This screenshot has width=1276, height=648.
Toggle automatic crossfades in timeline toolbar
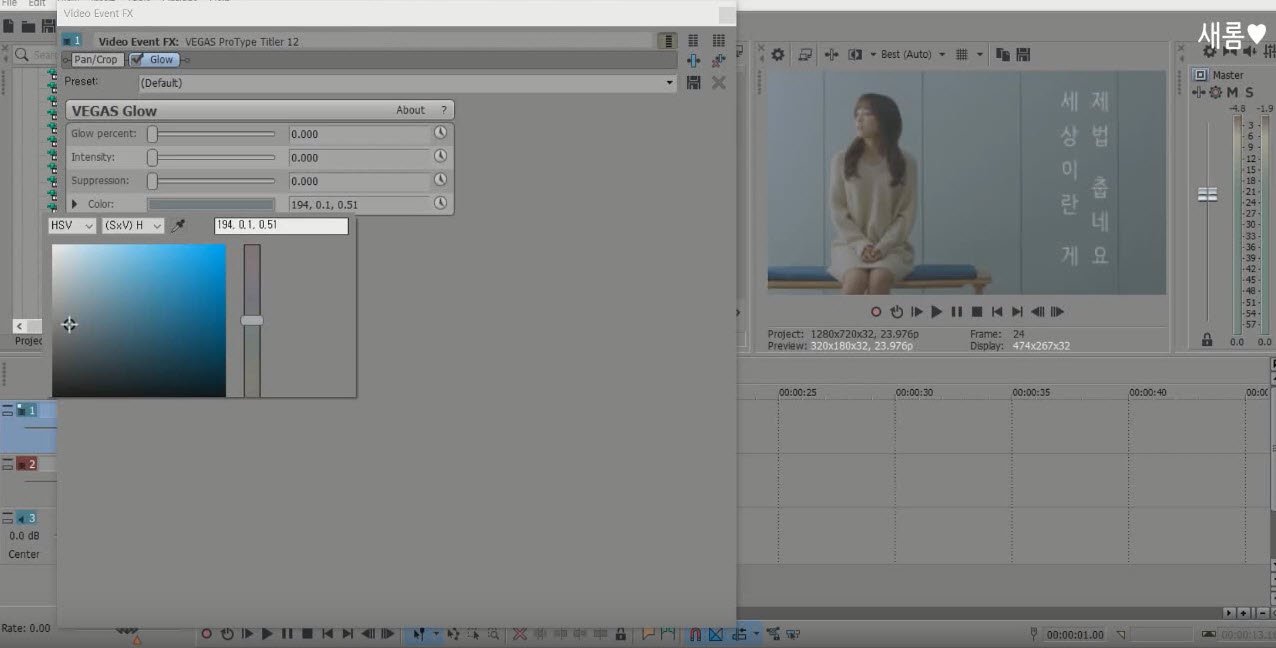[716, 634]
